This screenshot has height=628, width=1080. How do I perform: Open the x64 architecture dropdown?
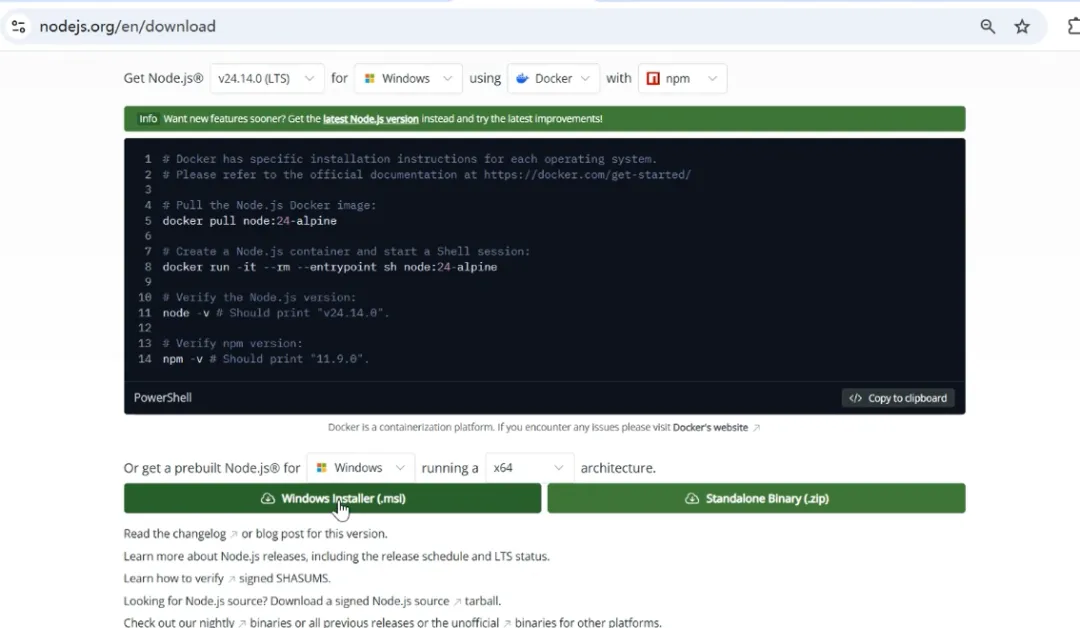point(530,468)
